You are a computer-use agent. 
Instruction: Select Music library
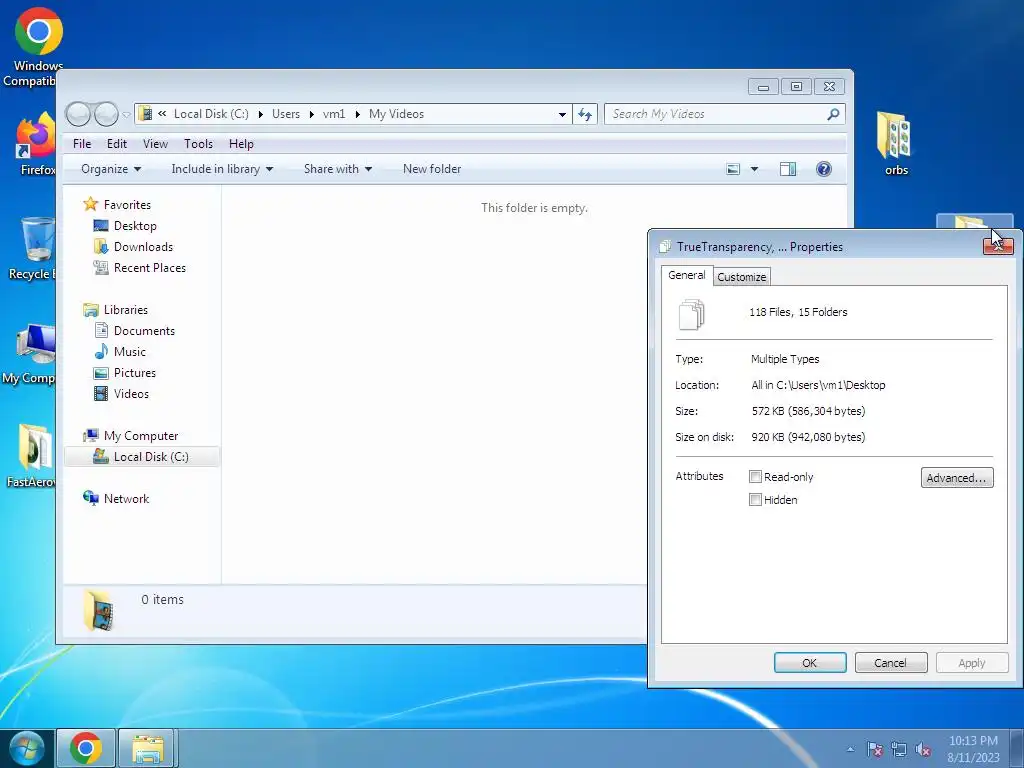click(129, 352)
